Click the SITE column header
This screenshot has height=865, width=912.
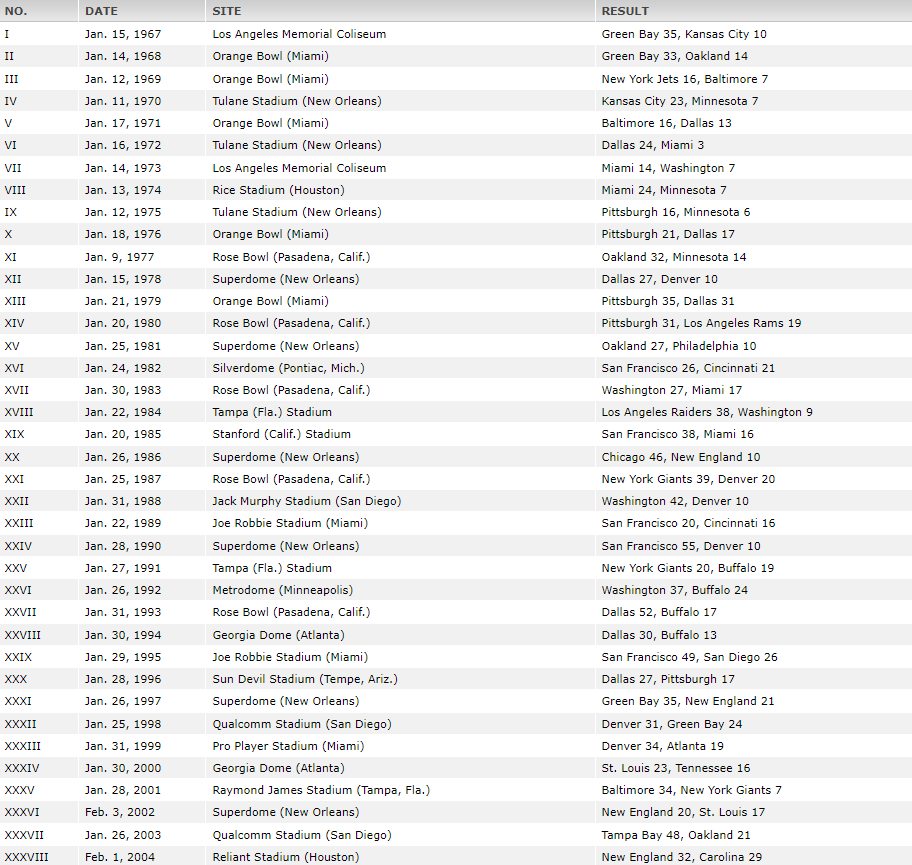click(226, 11)
